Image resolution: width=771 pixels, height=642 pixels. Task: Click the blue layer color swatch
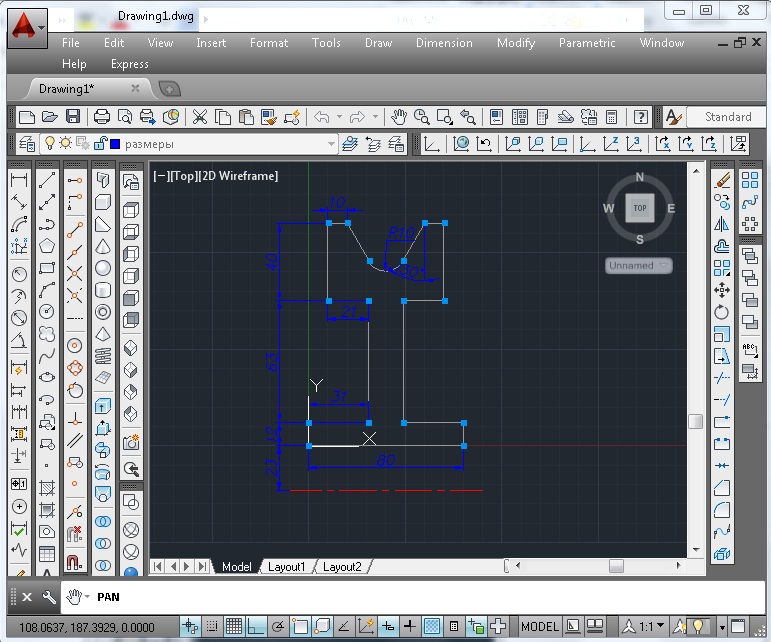pos(115,144)
